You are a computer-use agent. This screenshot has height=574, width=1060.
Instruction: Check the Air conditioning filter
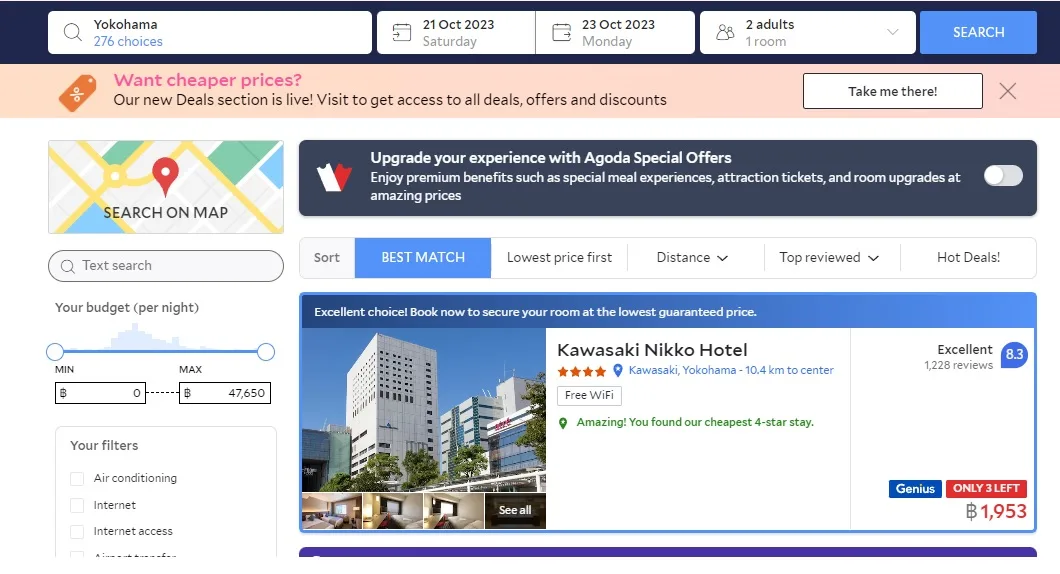(x=77, y=479)
